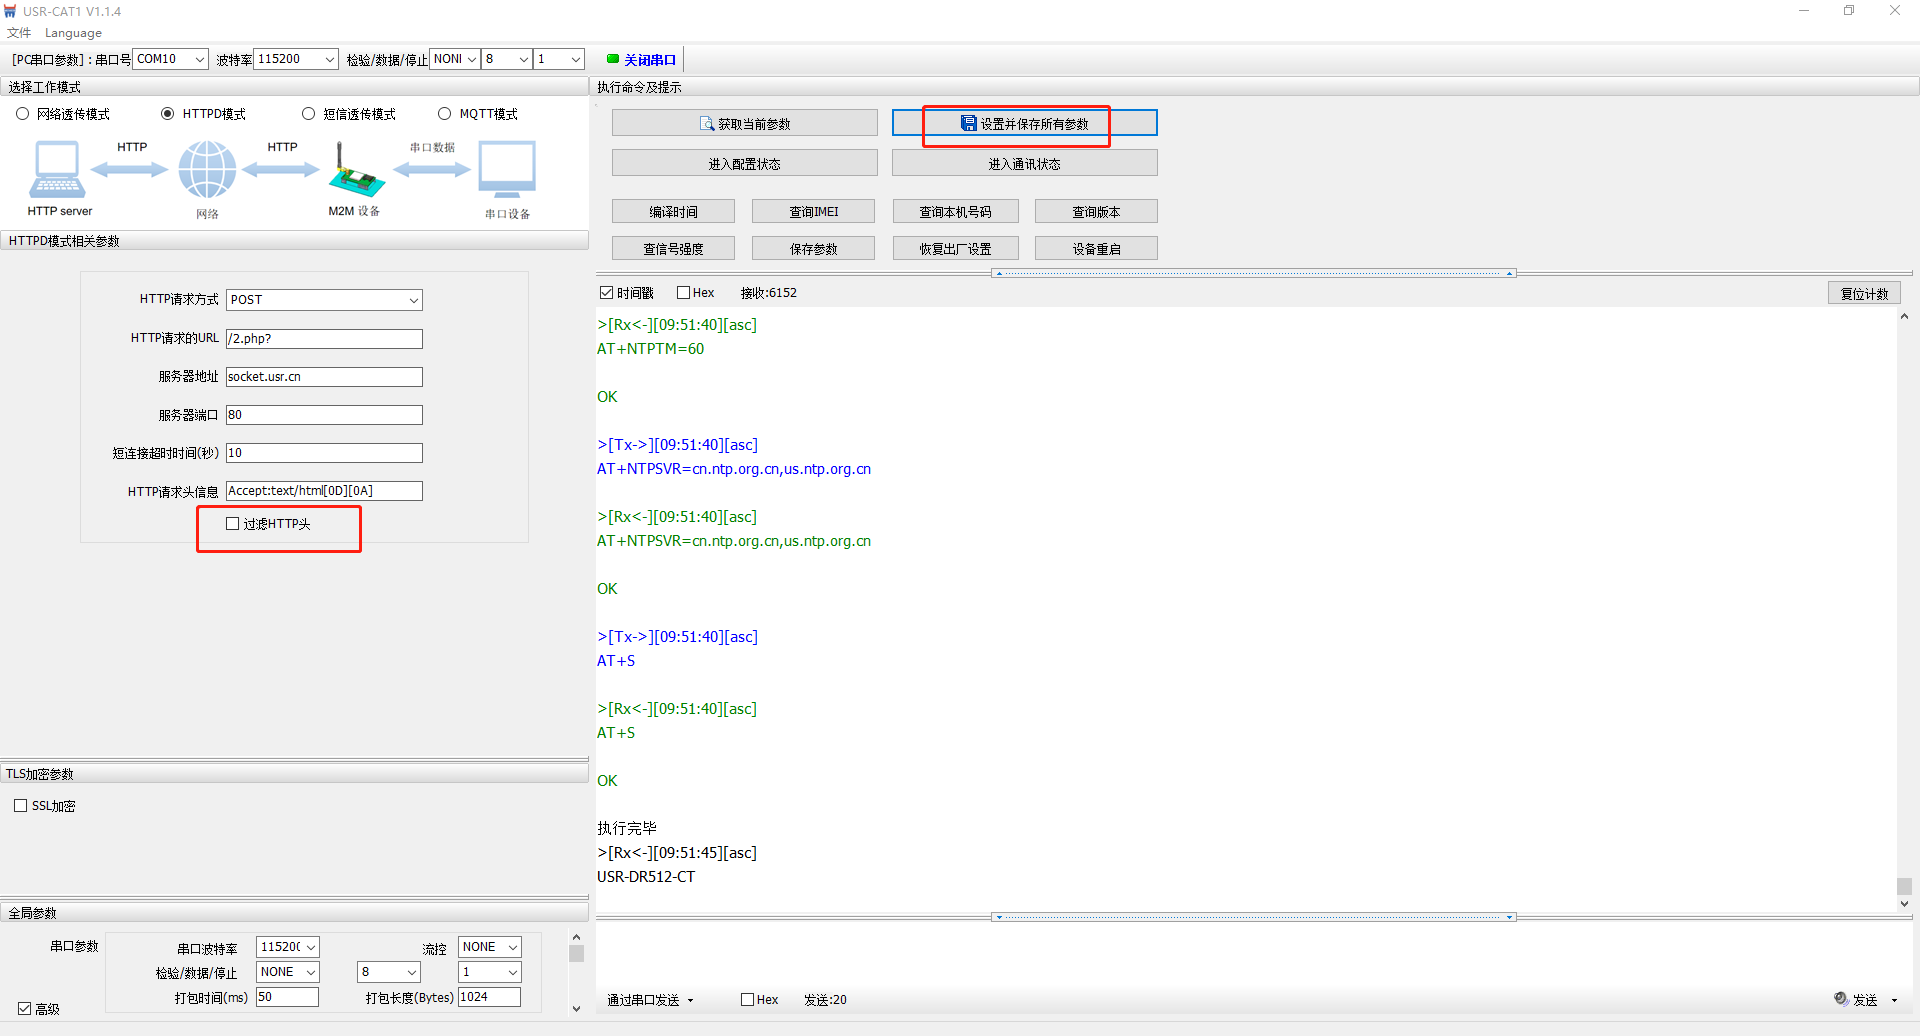Click the M2M device module icon
Image resolution: width=1920 pixels, height=1036 pixels.
tap(355, 173)
